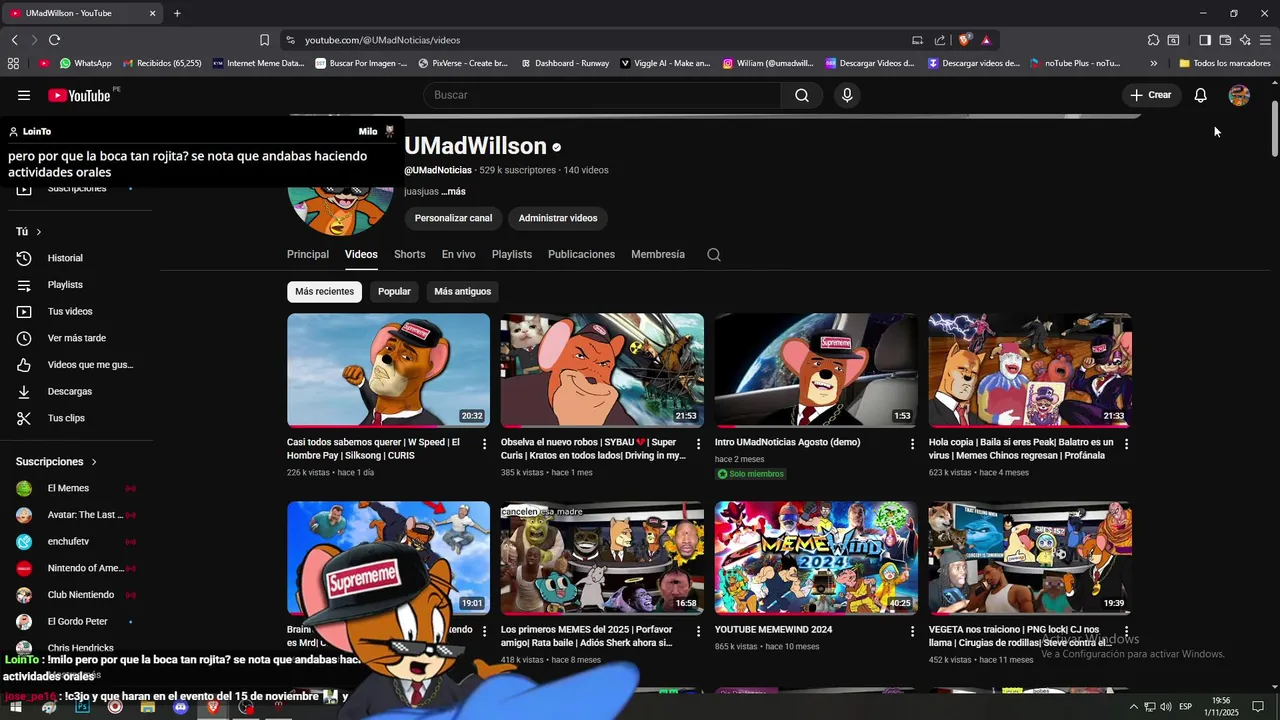The height and width of the screenshot is (720, 1280).
Task: Click the Personalizar canal button
Action: 453,218
